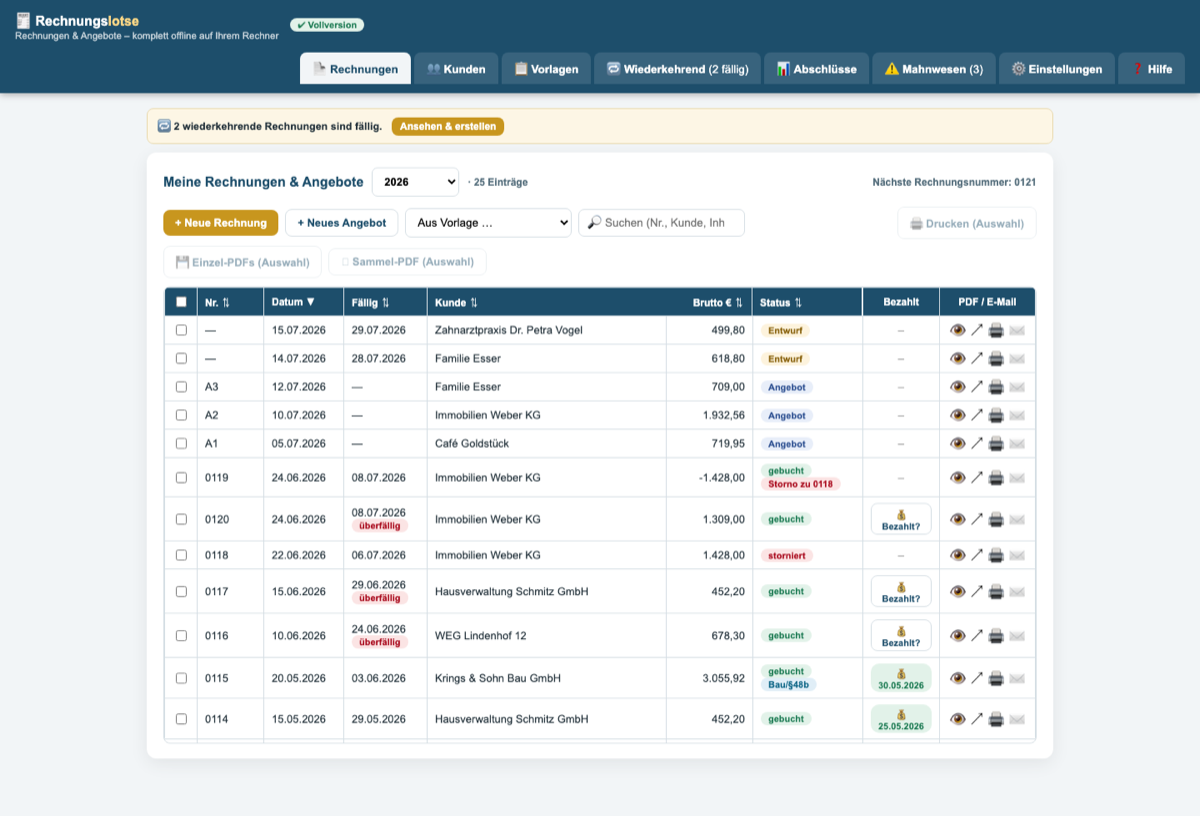Preview invoice 0120 with the eye icon

click(x=957, y=519)
